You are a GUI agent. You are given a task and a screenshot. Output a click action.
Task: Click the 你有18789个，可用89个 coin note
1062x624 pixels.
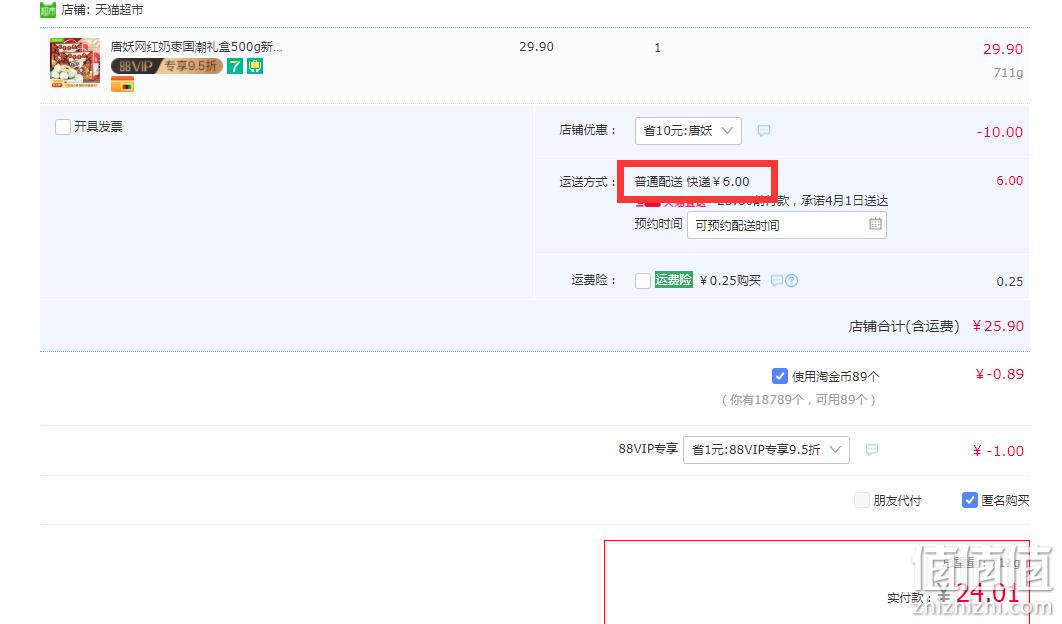pyautogui.click(x=799, y=400)
